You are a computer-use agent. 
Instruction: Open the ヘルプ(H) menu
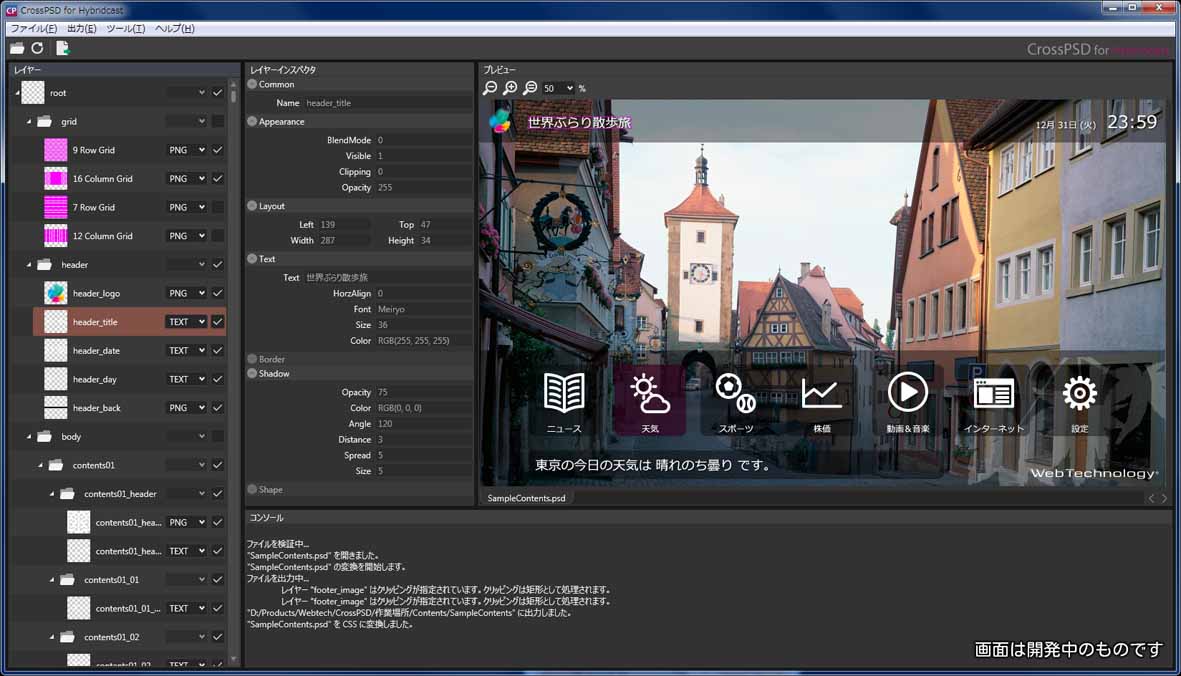pyautogui.click(x=175, y=28)
